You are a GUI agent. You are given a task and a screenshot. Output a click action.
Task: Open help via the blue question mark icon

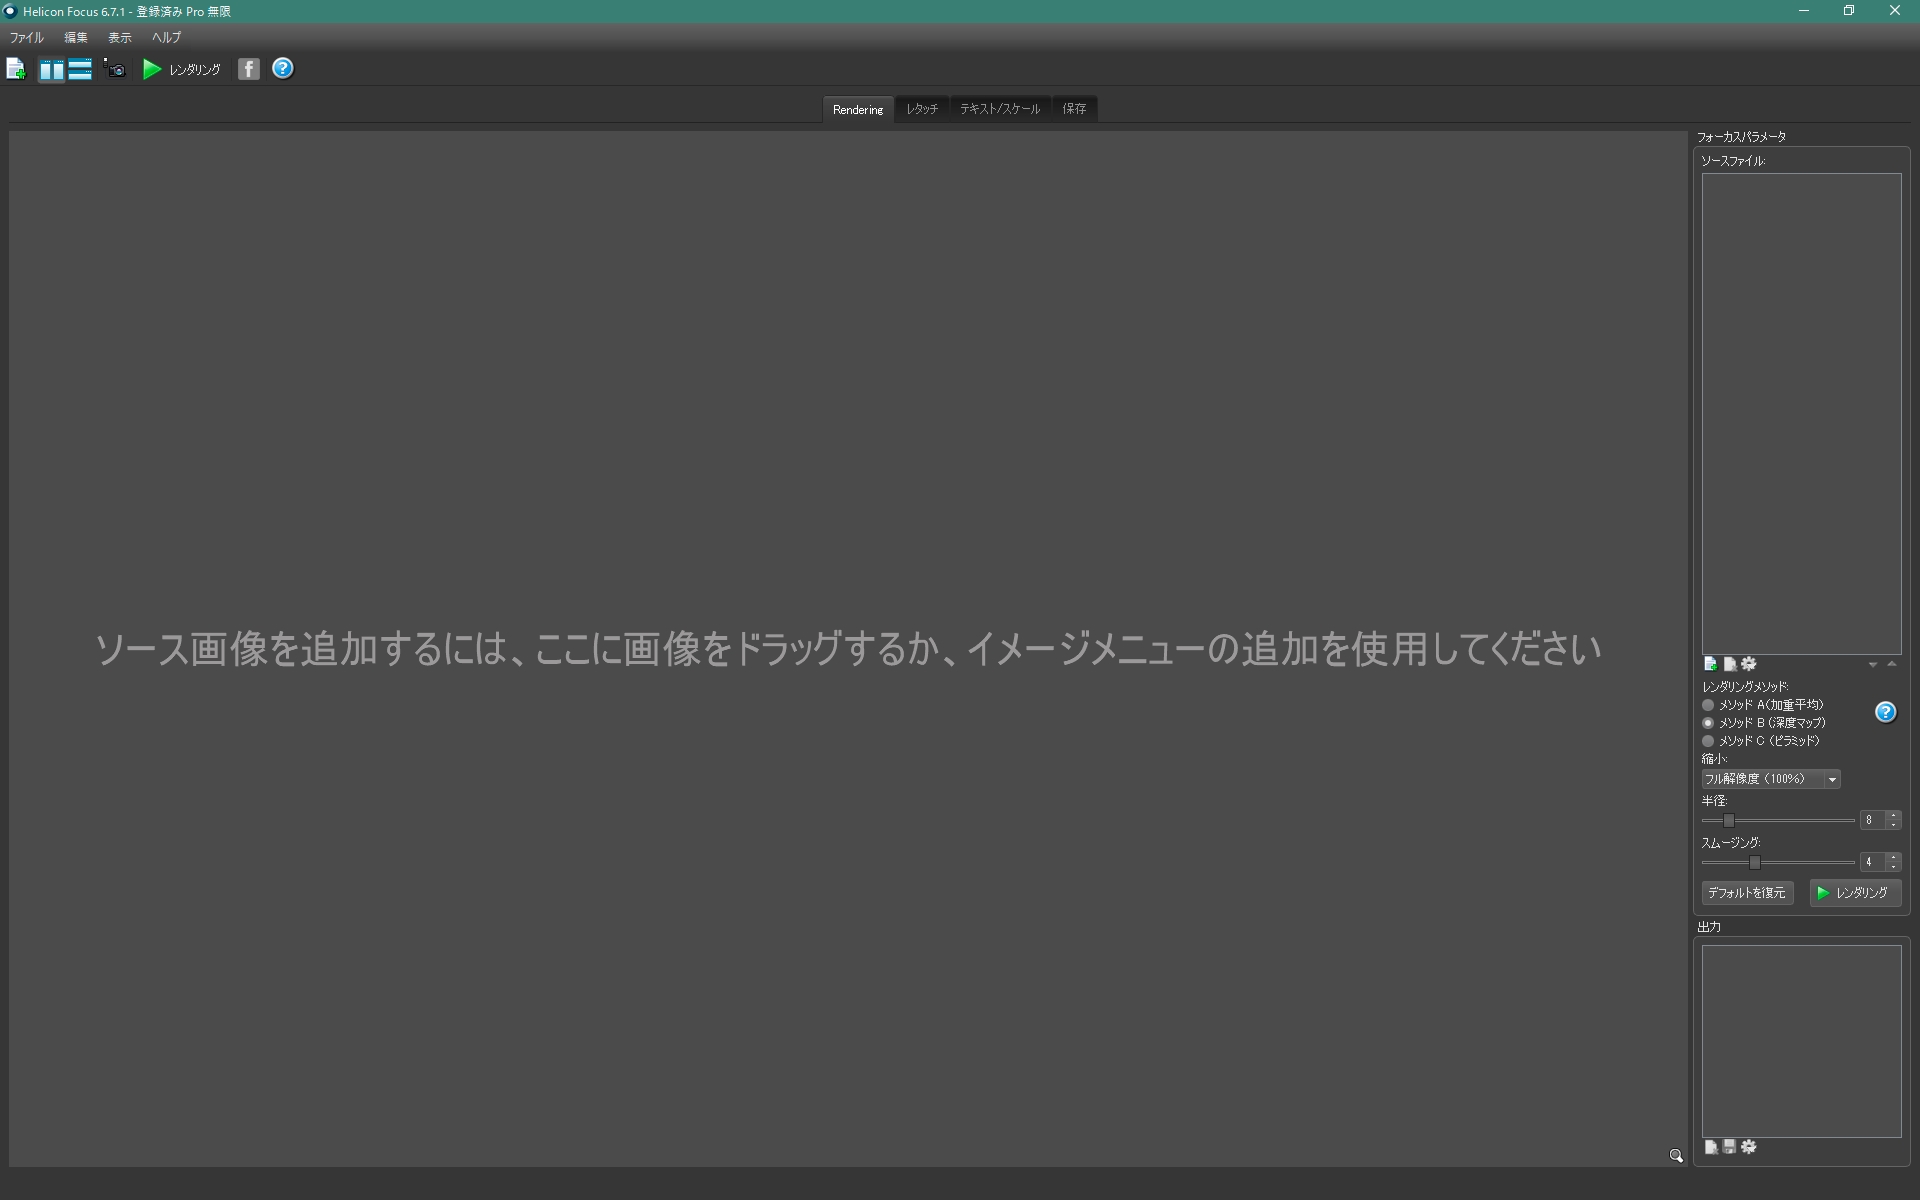[x=283, y=68]
